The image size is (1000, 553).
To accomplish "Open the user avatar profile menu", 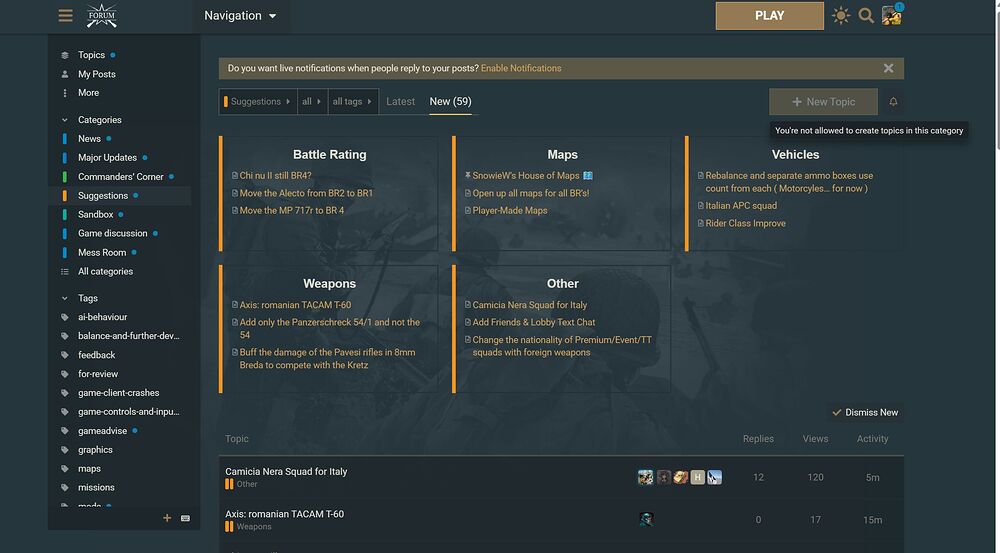I will (891, 16).
